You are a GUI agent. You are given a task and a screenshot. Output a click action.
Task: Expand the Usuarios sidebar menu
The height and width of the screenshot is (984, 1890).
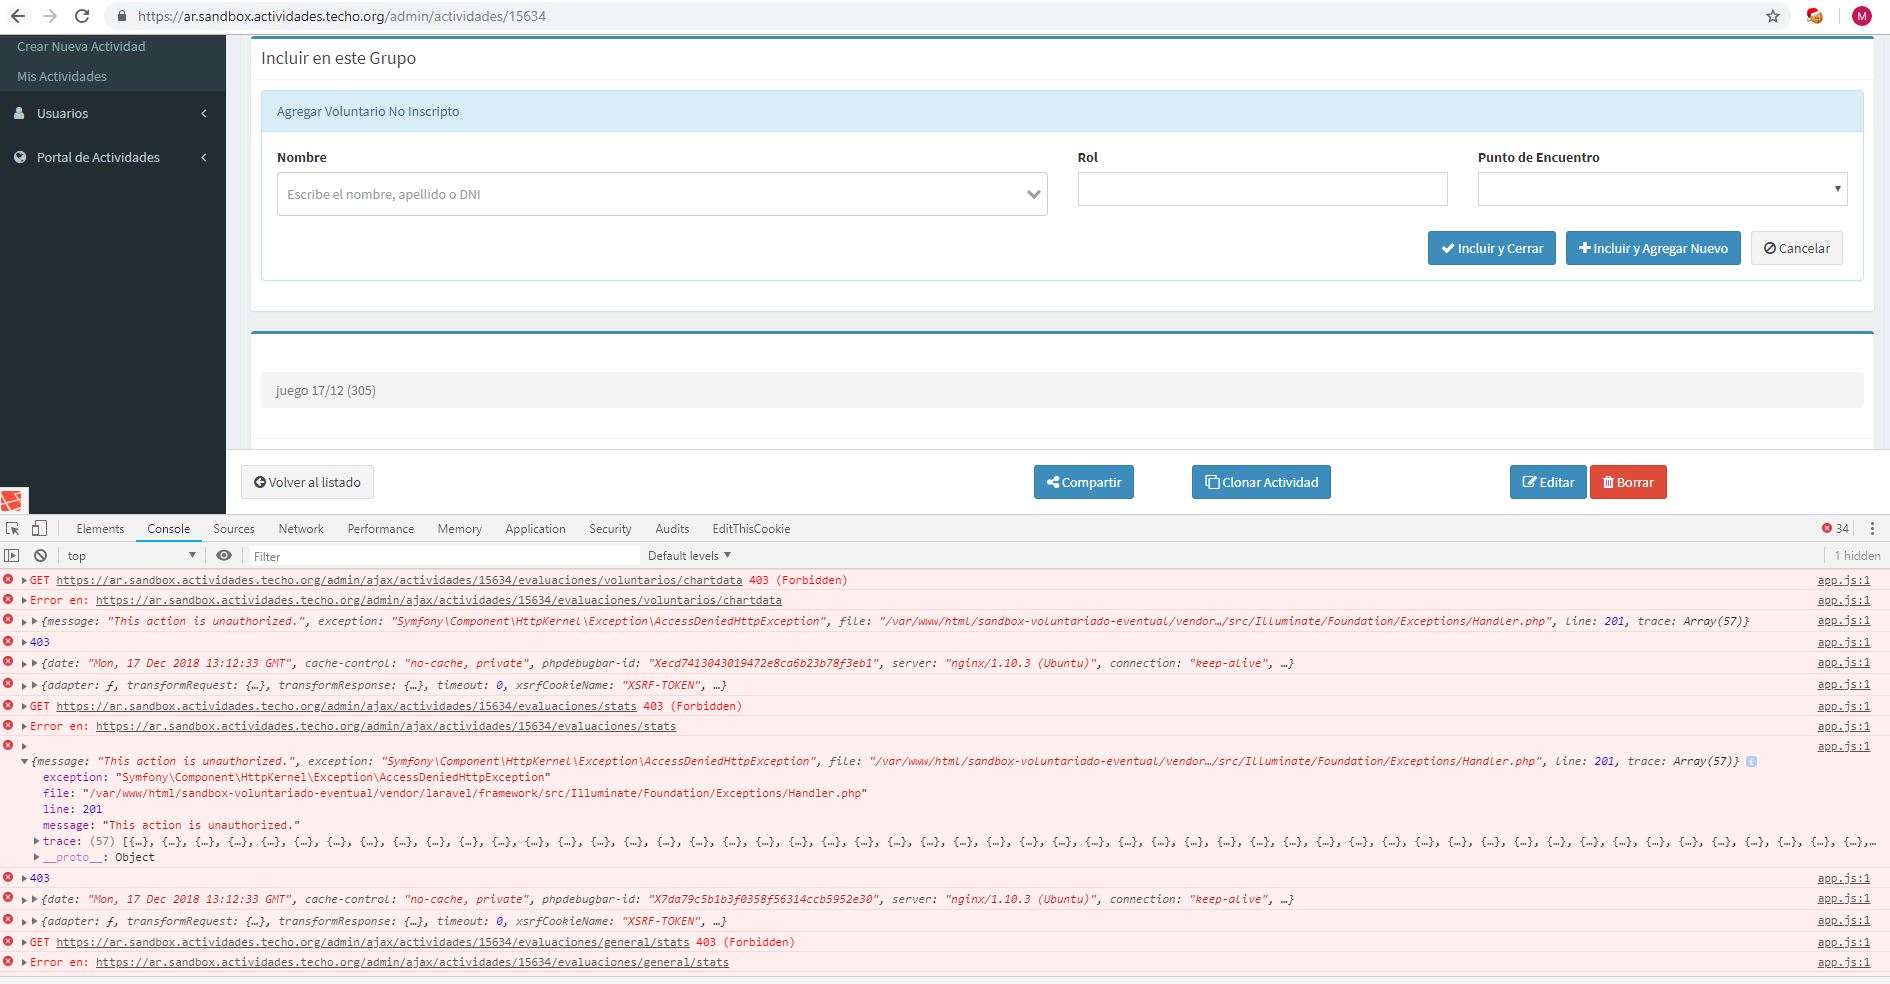click(x=112, y=113)
